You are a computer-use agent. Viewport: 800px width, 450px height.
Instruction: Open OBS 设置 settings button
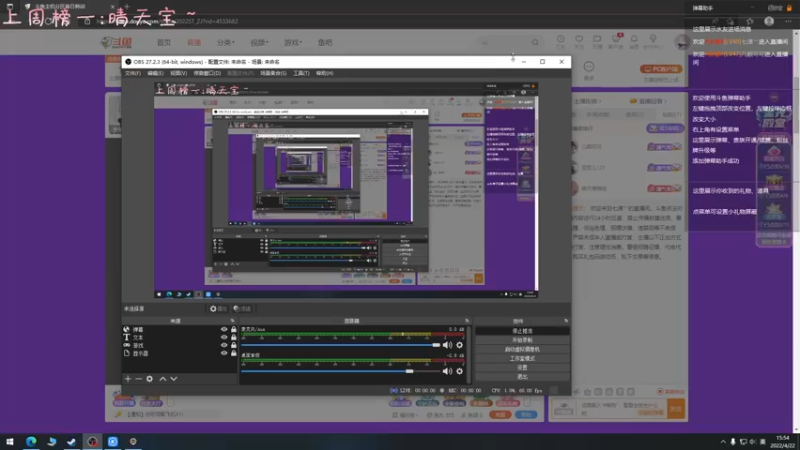522,368
